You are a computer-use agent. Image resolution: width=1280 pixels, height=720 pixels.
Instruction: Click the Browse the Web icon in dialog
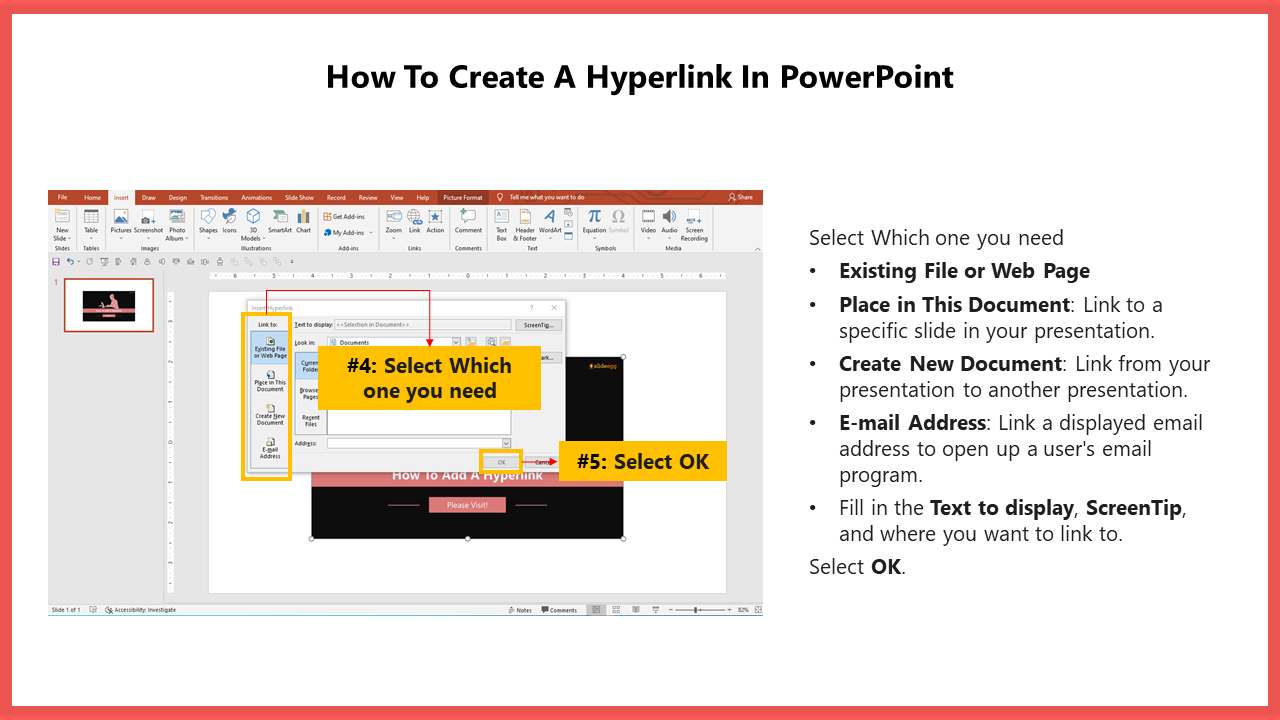[491, 342]
